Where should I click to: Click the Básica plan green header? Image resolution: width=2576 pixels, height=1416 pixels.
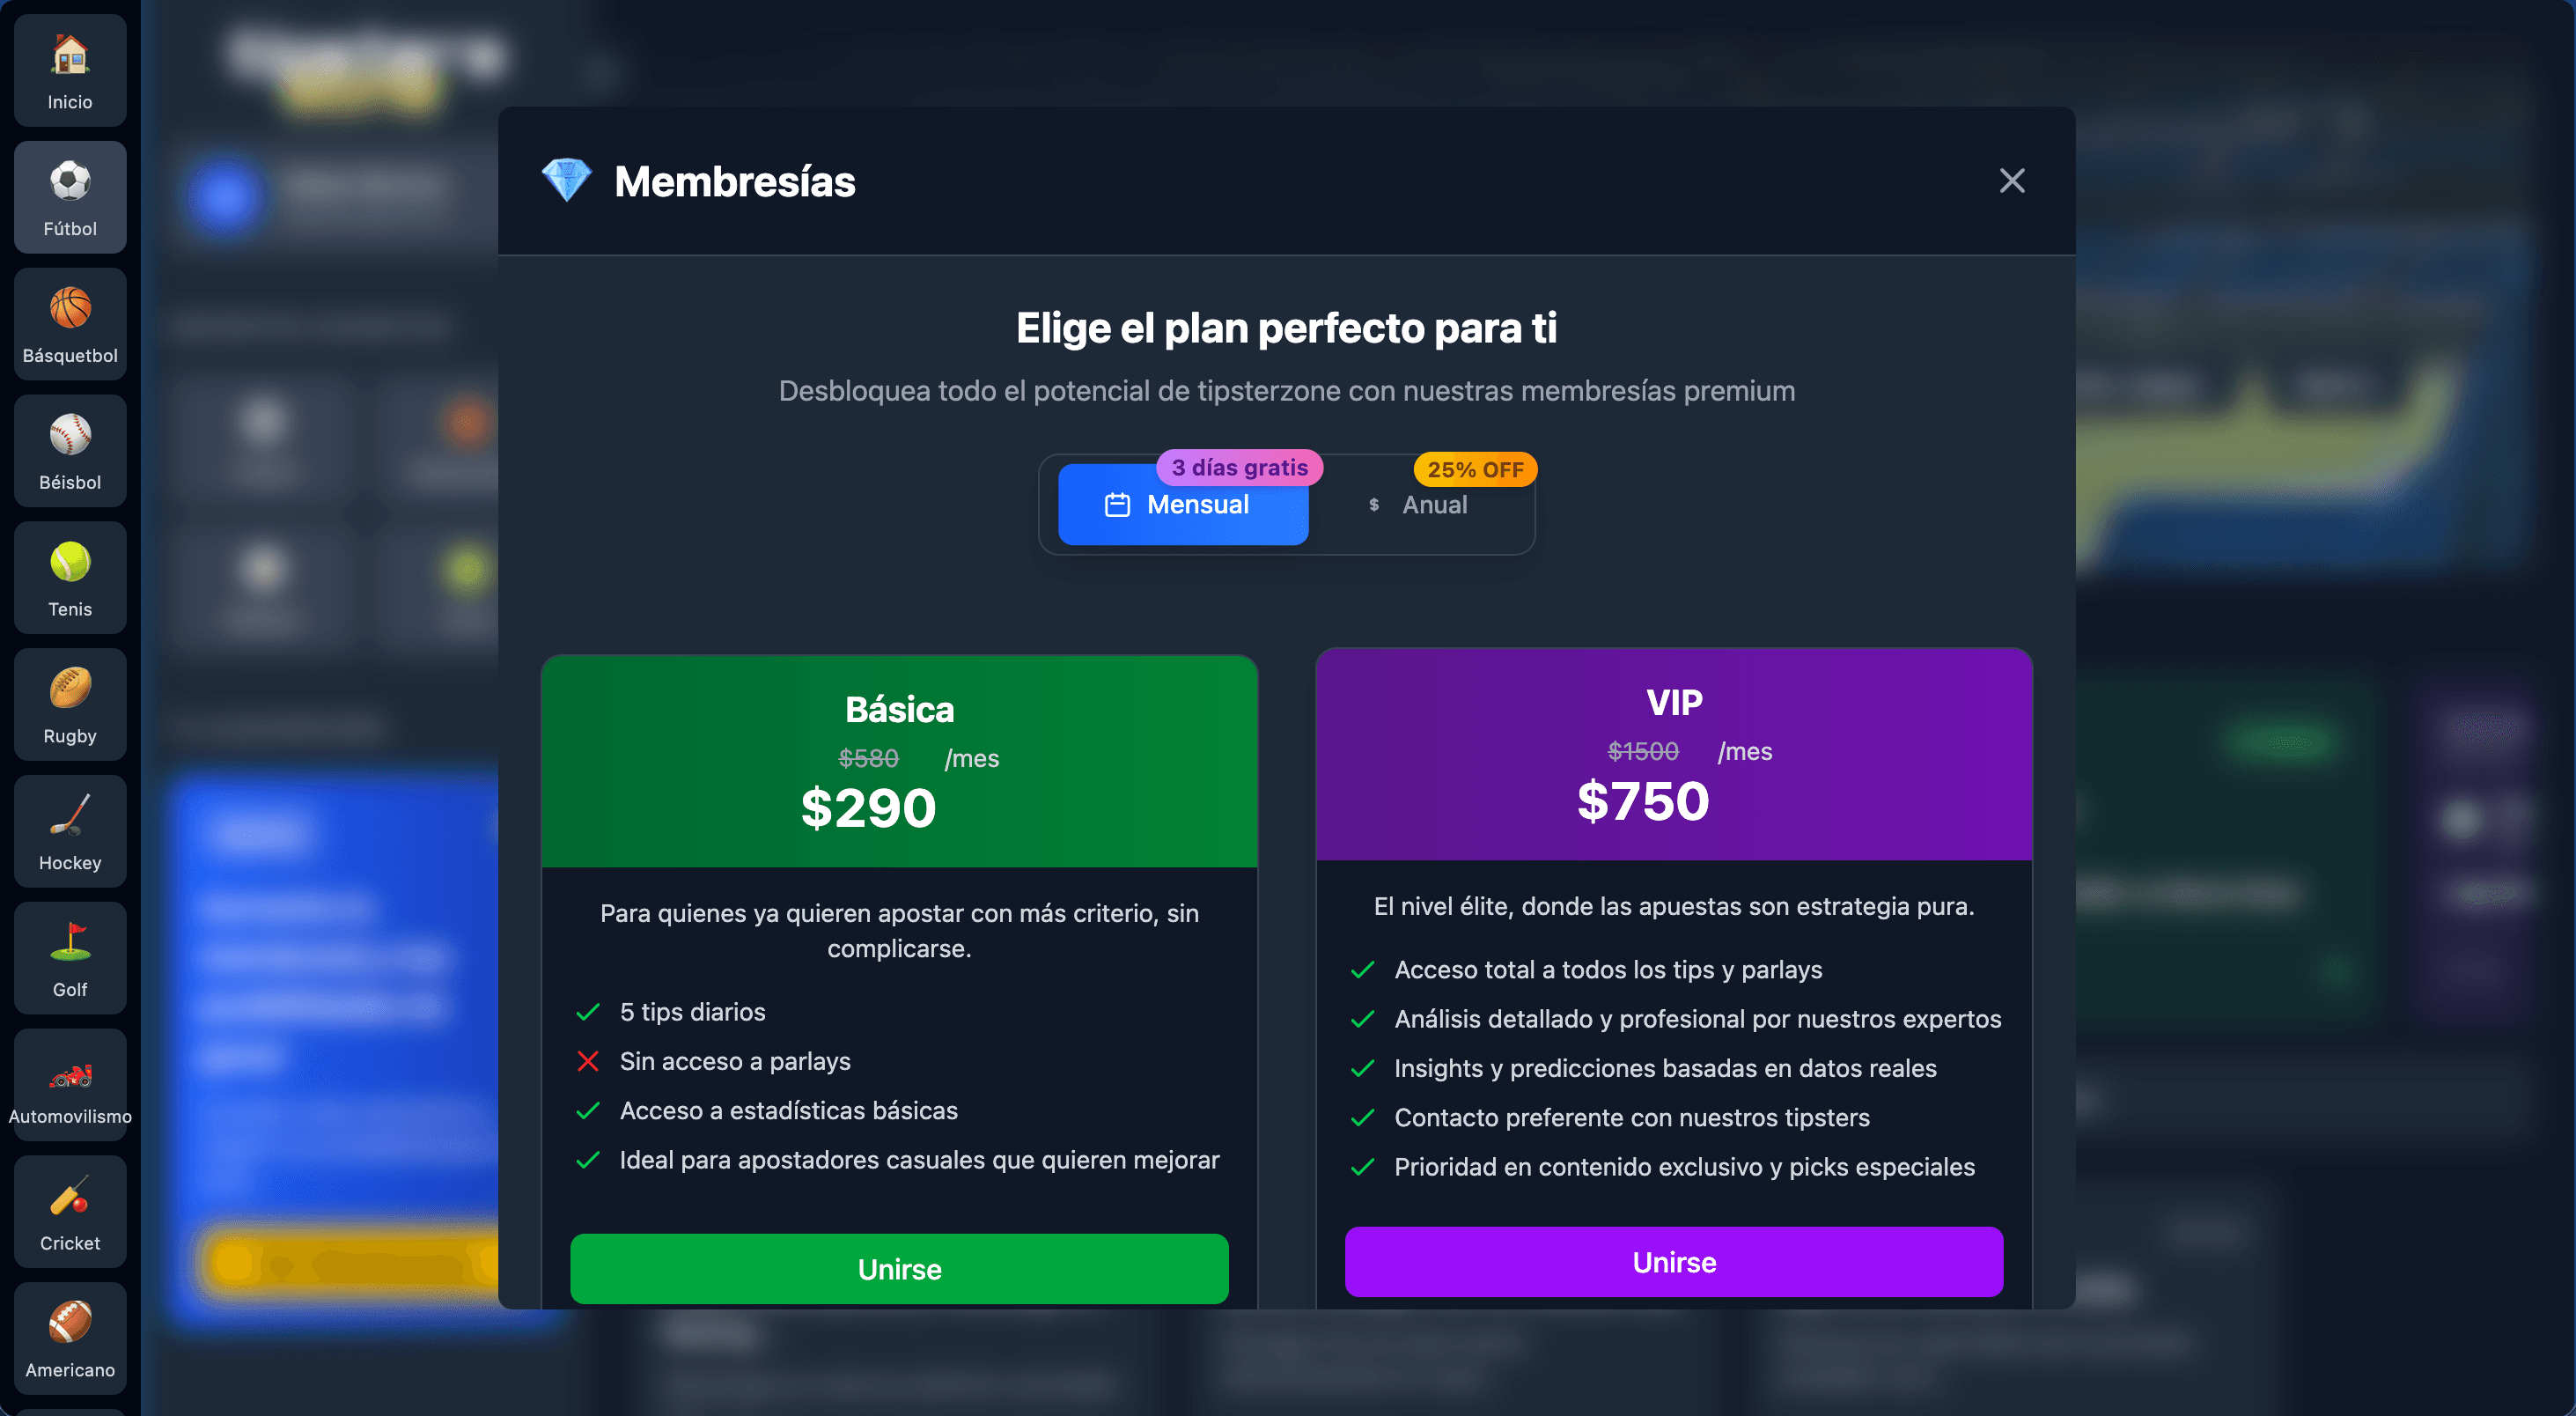(x=899, y=761)
